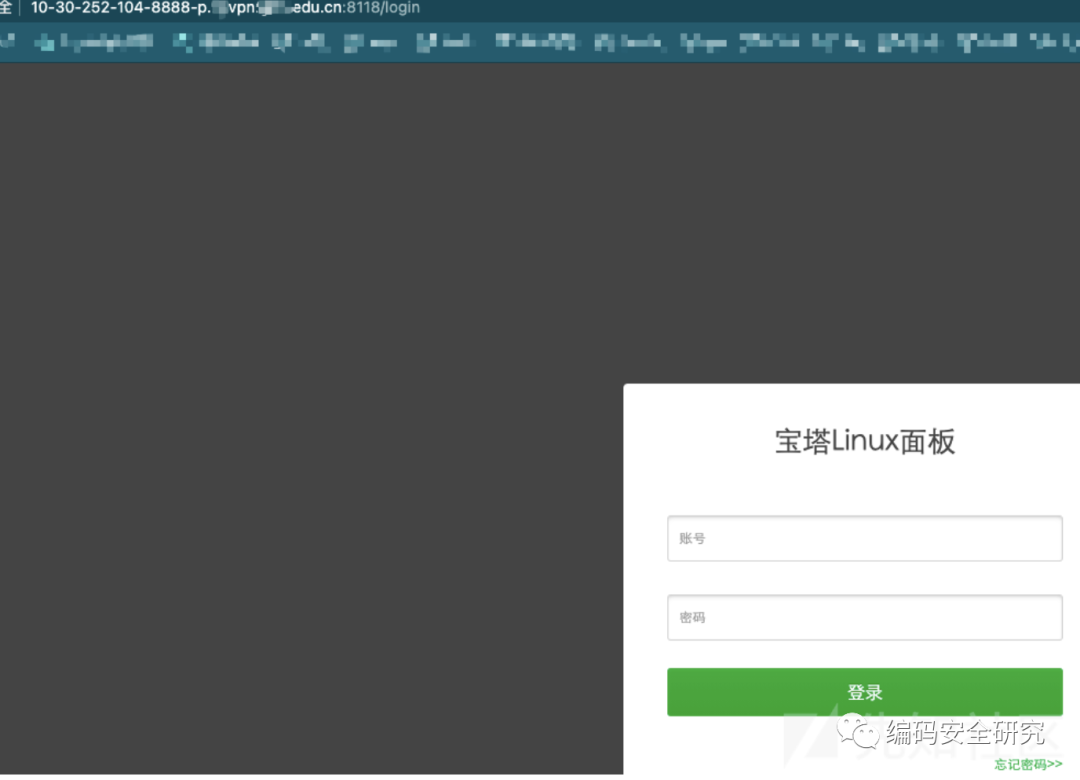Click the browser address bar URL
The width and height of the screenshot is (1080, 780).
(225, 8)
